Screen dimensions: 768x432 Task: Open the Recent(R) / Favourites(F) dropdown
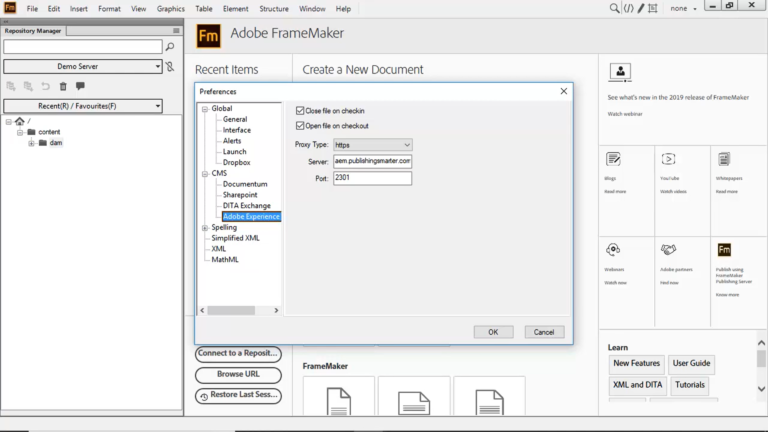point(83,106)
